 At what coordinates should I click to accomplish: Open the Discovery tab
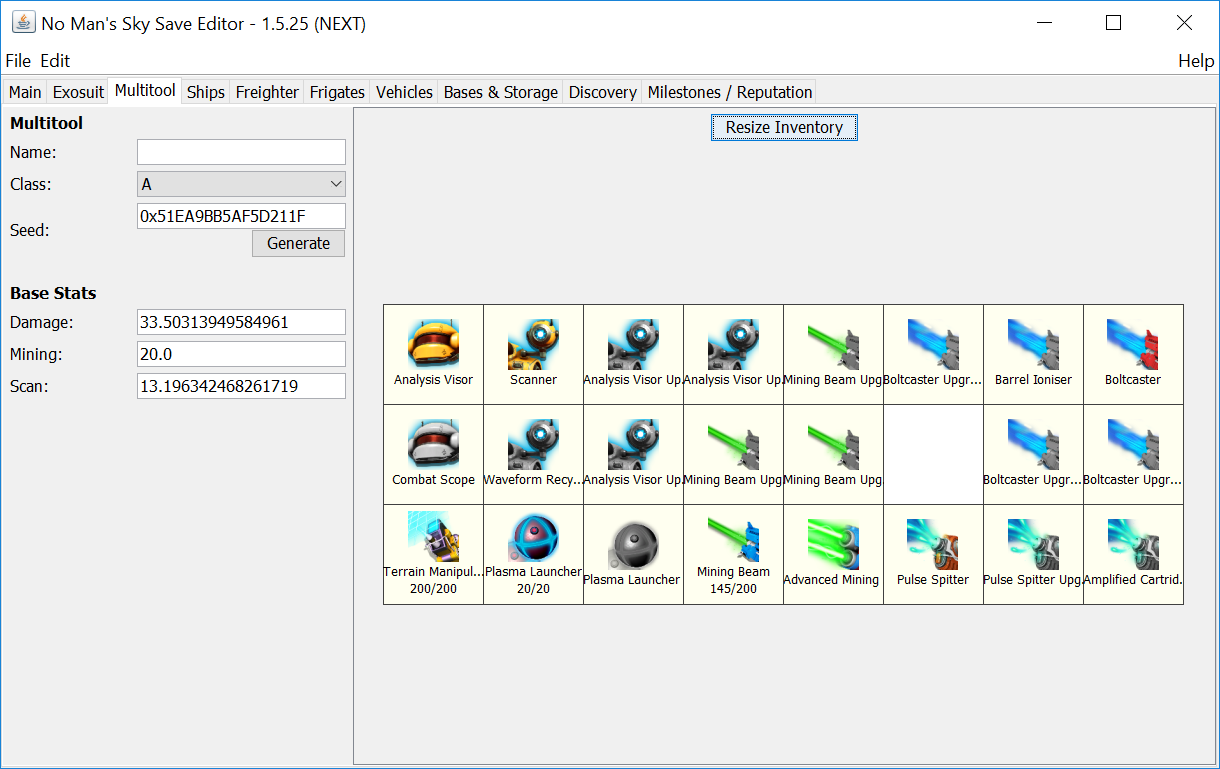pos(602,92)
